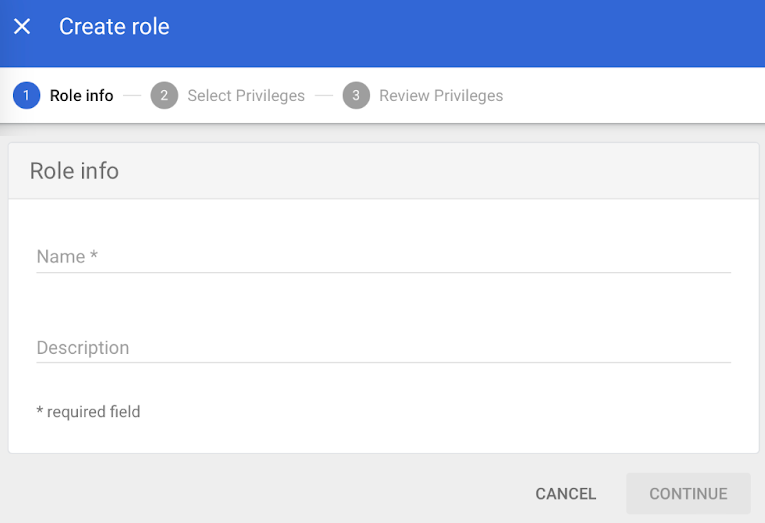Jump to the Review Privileges step label
Viewport: 765px width, 523px height.
pyautogui.click(x=440, y=96)
